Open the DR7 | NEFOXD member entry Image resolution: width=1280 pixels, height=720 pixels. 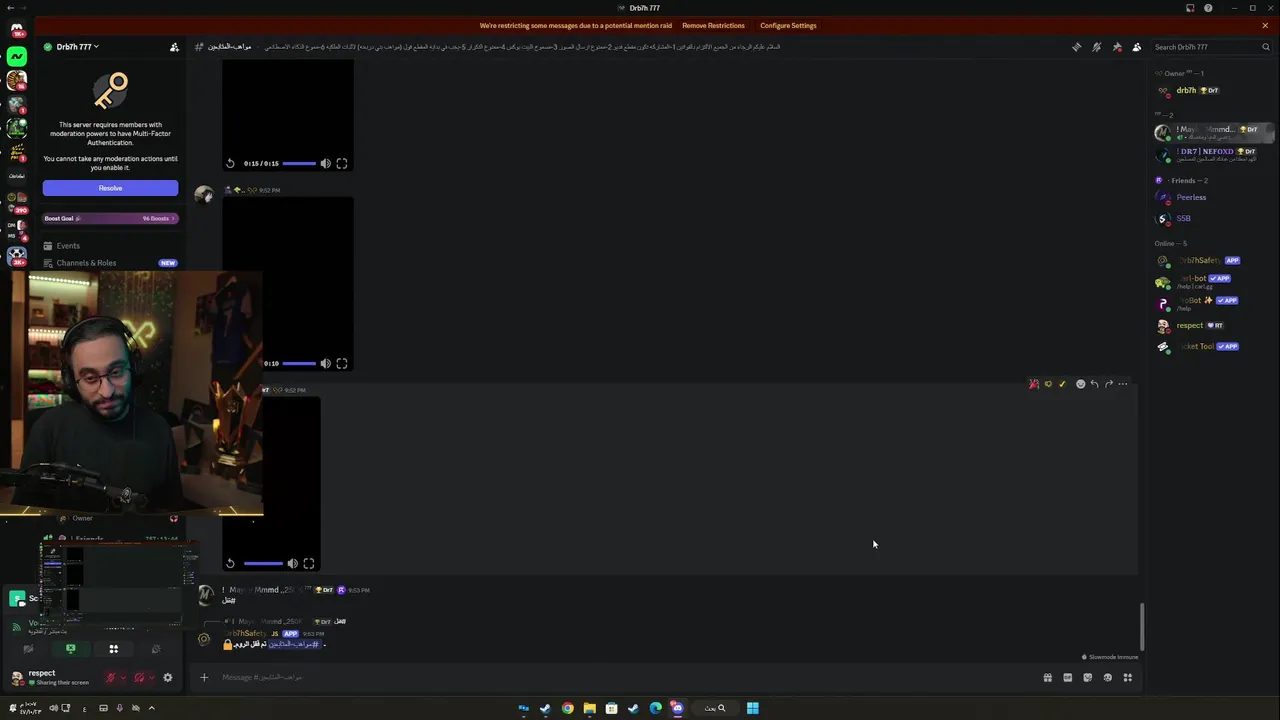1213,154
